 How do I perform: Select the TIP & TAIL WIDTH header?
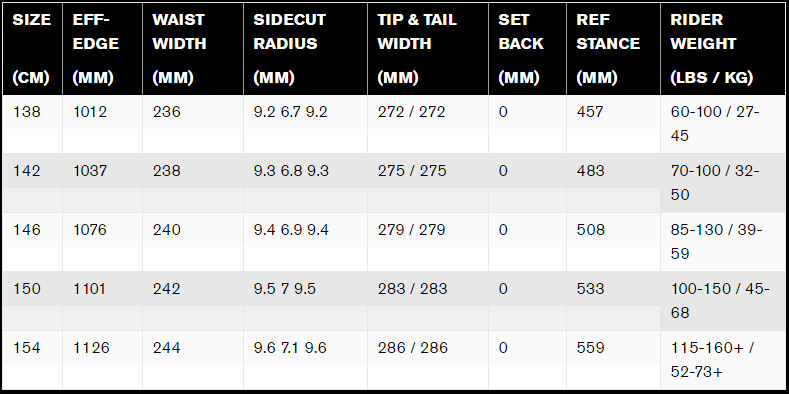point(428,49)
